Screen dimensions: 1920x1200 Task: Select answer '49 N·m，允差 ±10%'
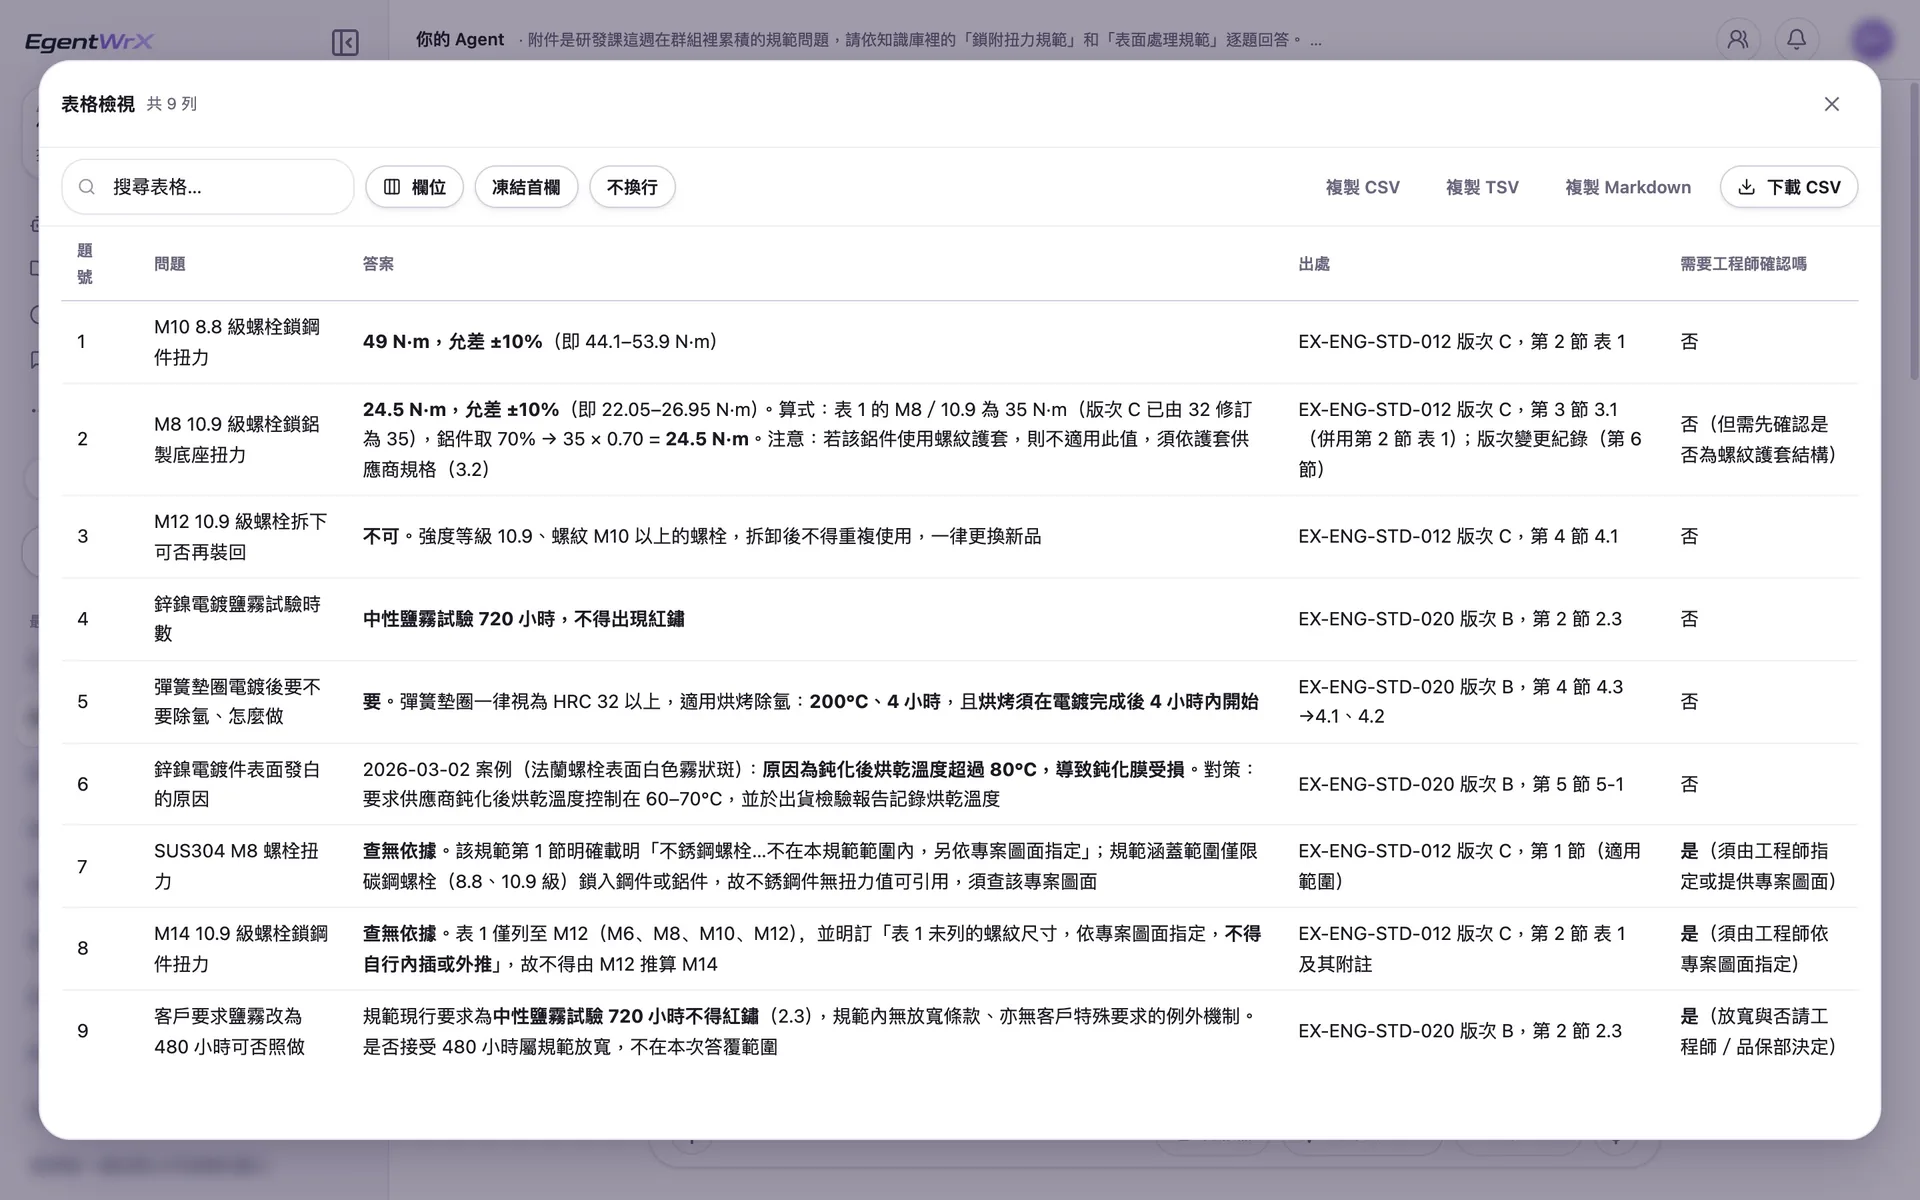click(x=452, y=342)
